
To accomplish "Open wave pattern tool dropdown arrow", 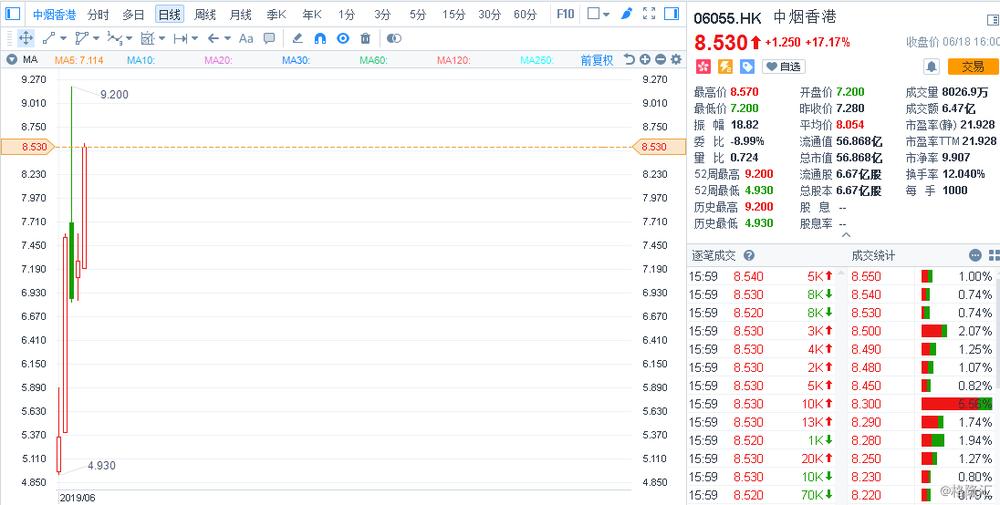I will point(129,39).
